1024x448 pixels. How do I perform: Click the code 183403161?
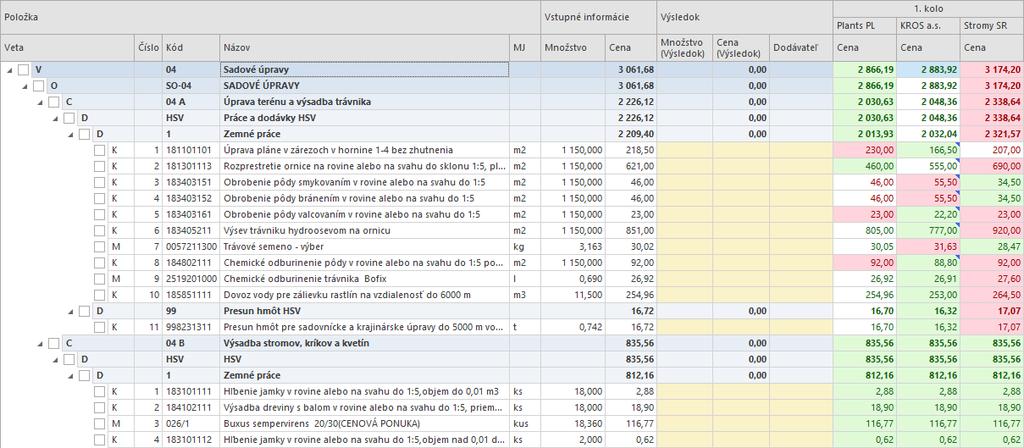click(x=186, y=214)
